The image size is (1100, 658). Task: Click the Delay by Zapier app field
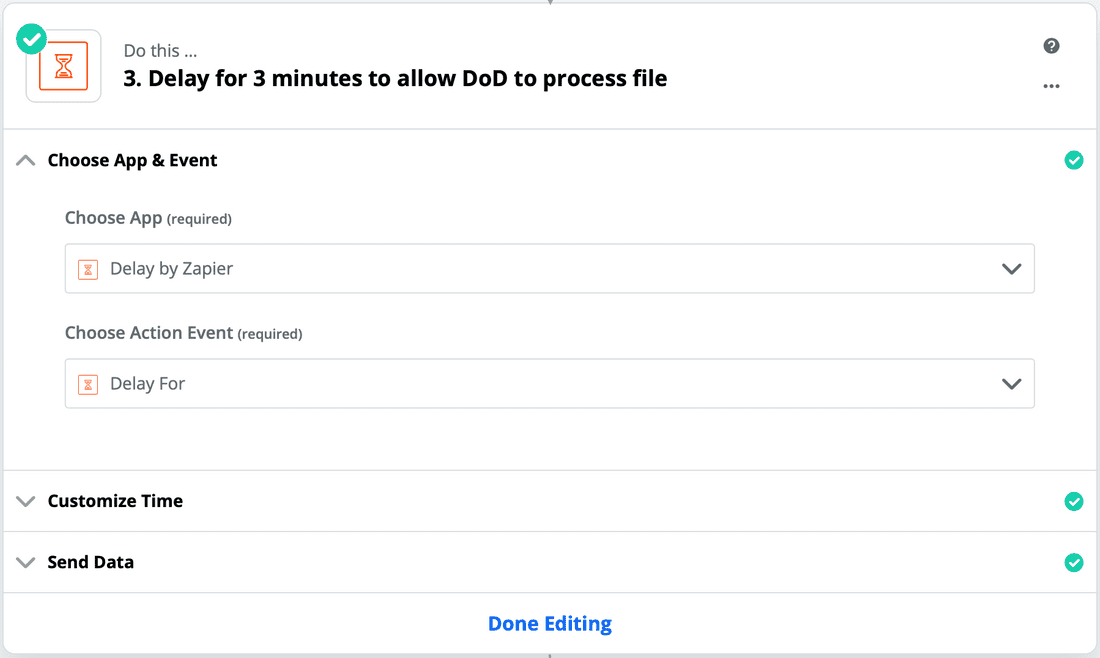tap(550, 269)
